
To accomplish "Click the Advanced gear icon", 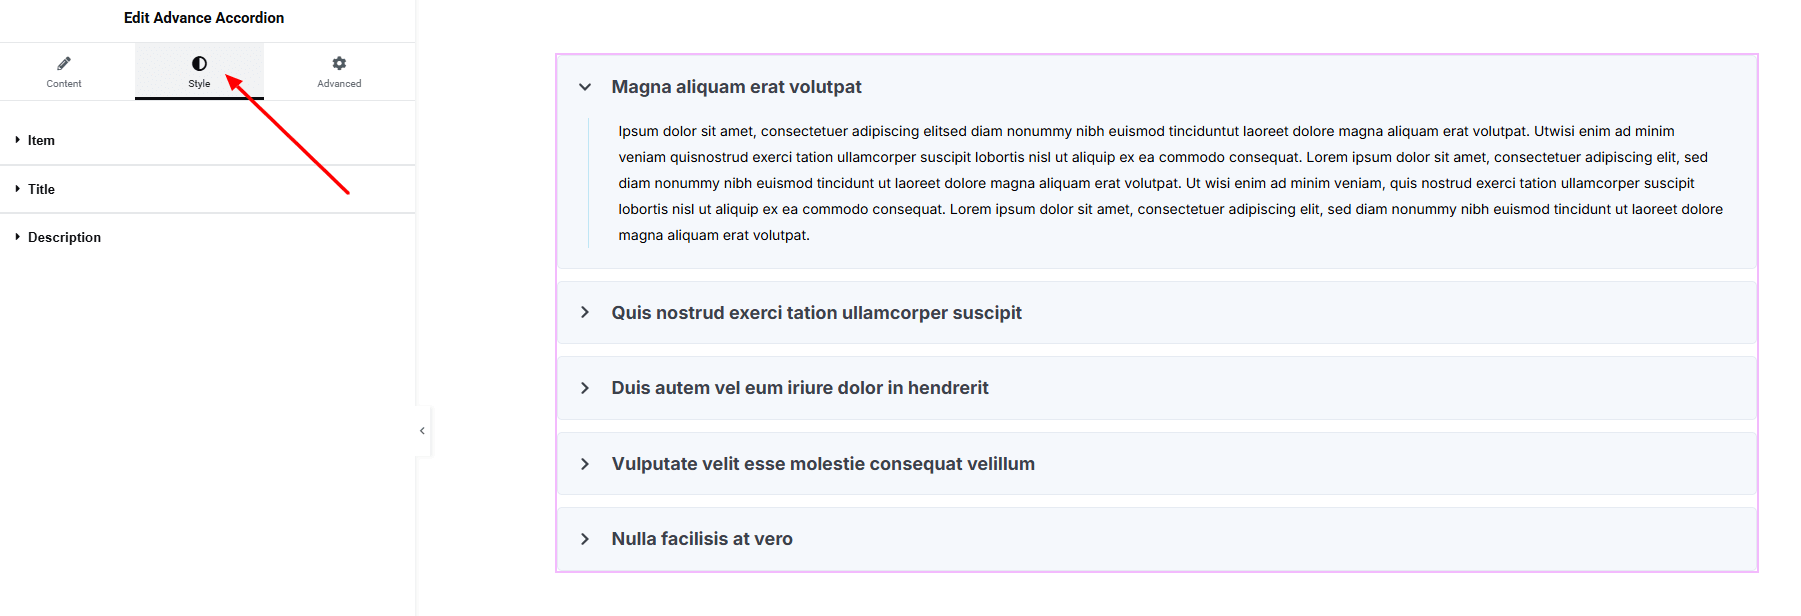I will [339, 63].
